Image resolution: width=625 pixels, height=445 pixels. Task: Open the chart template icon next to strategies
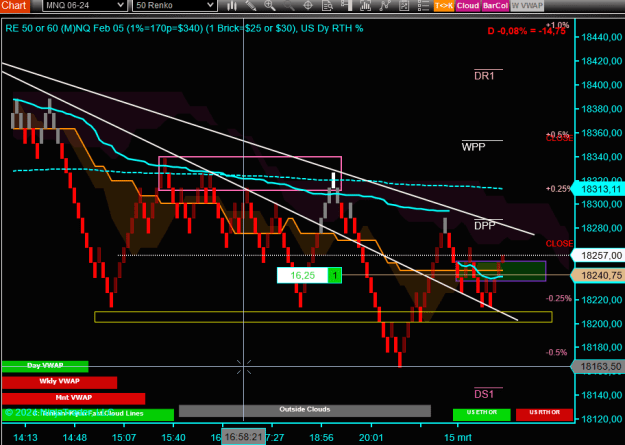(x=404, y=6)
